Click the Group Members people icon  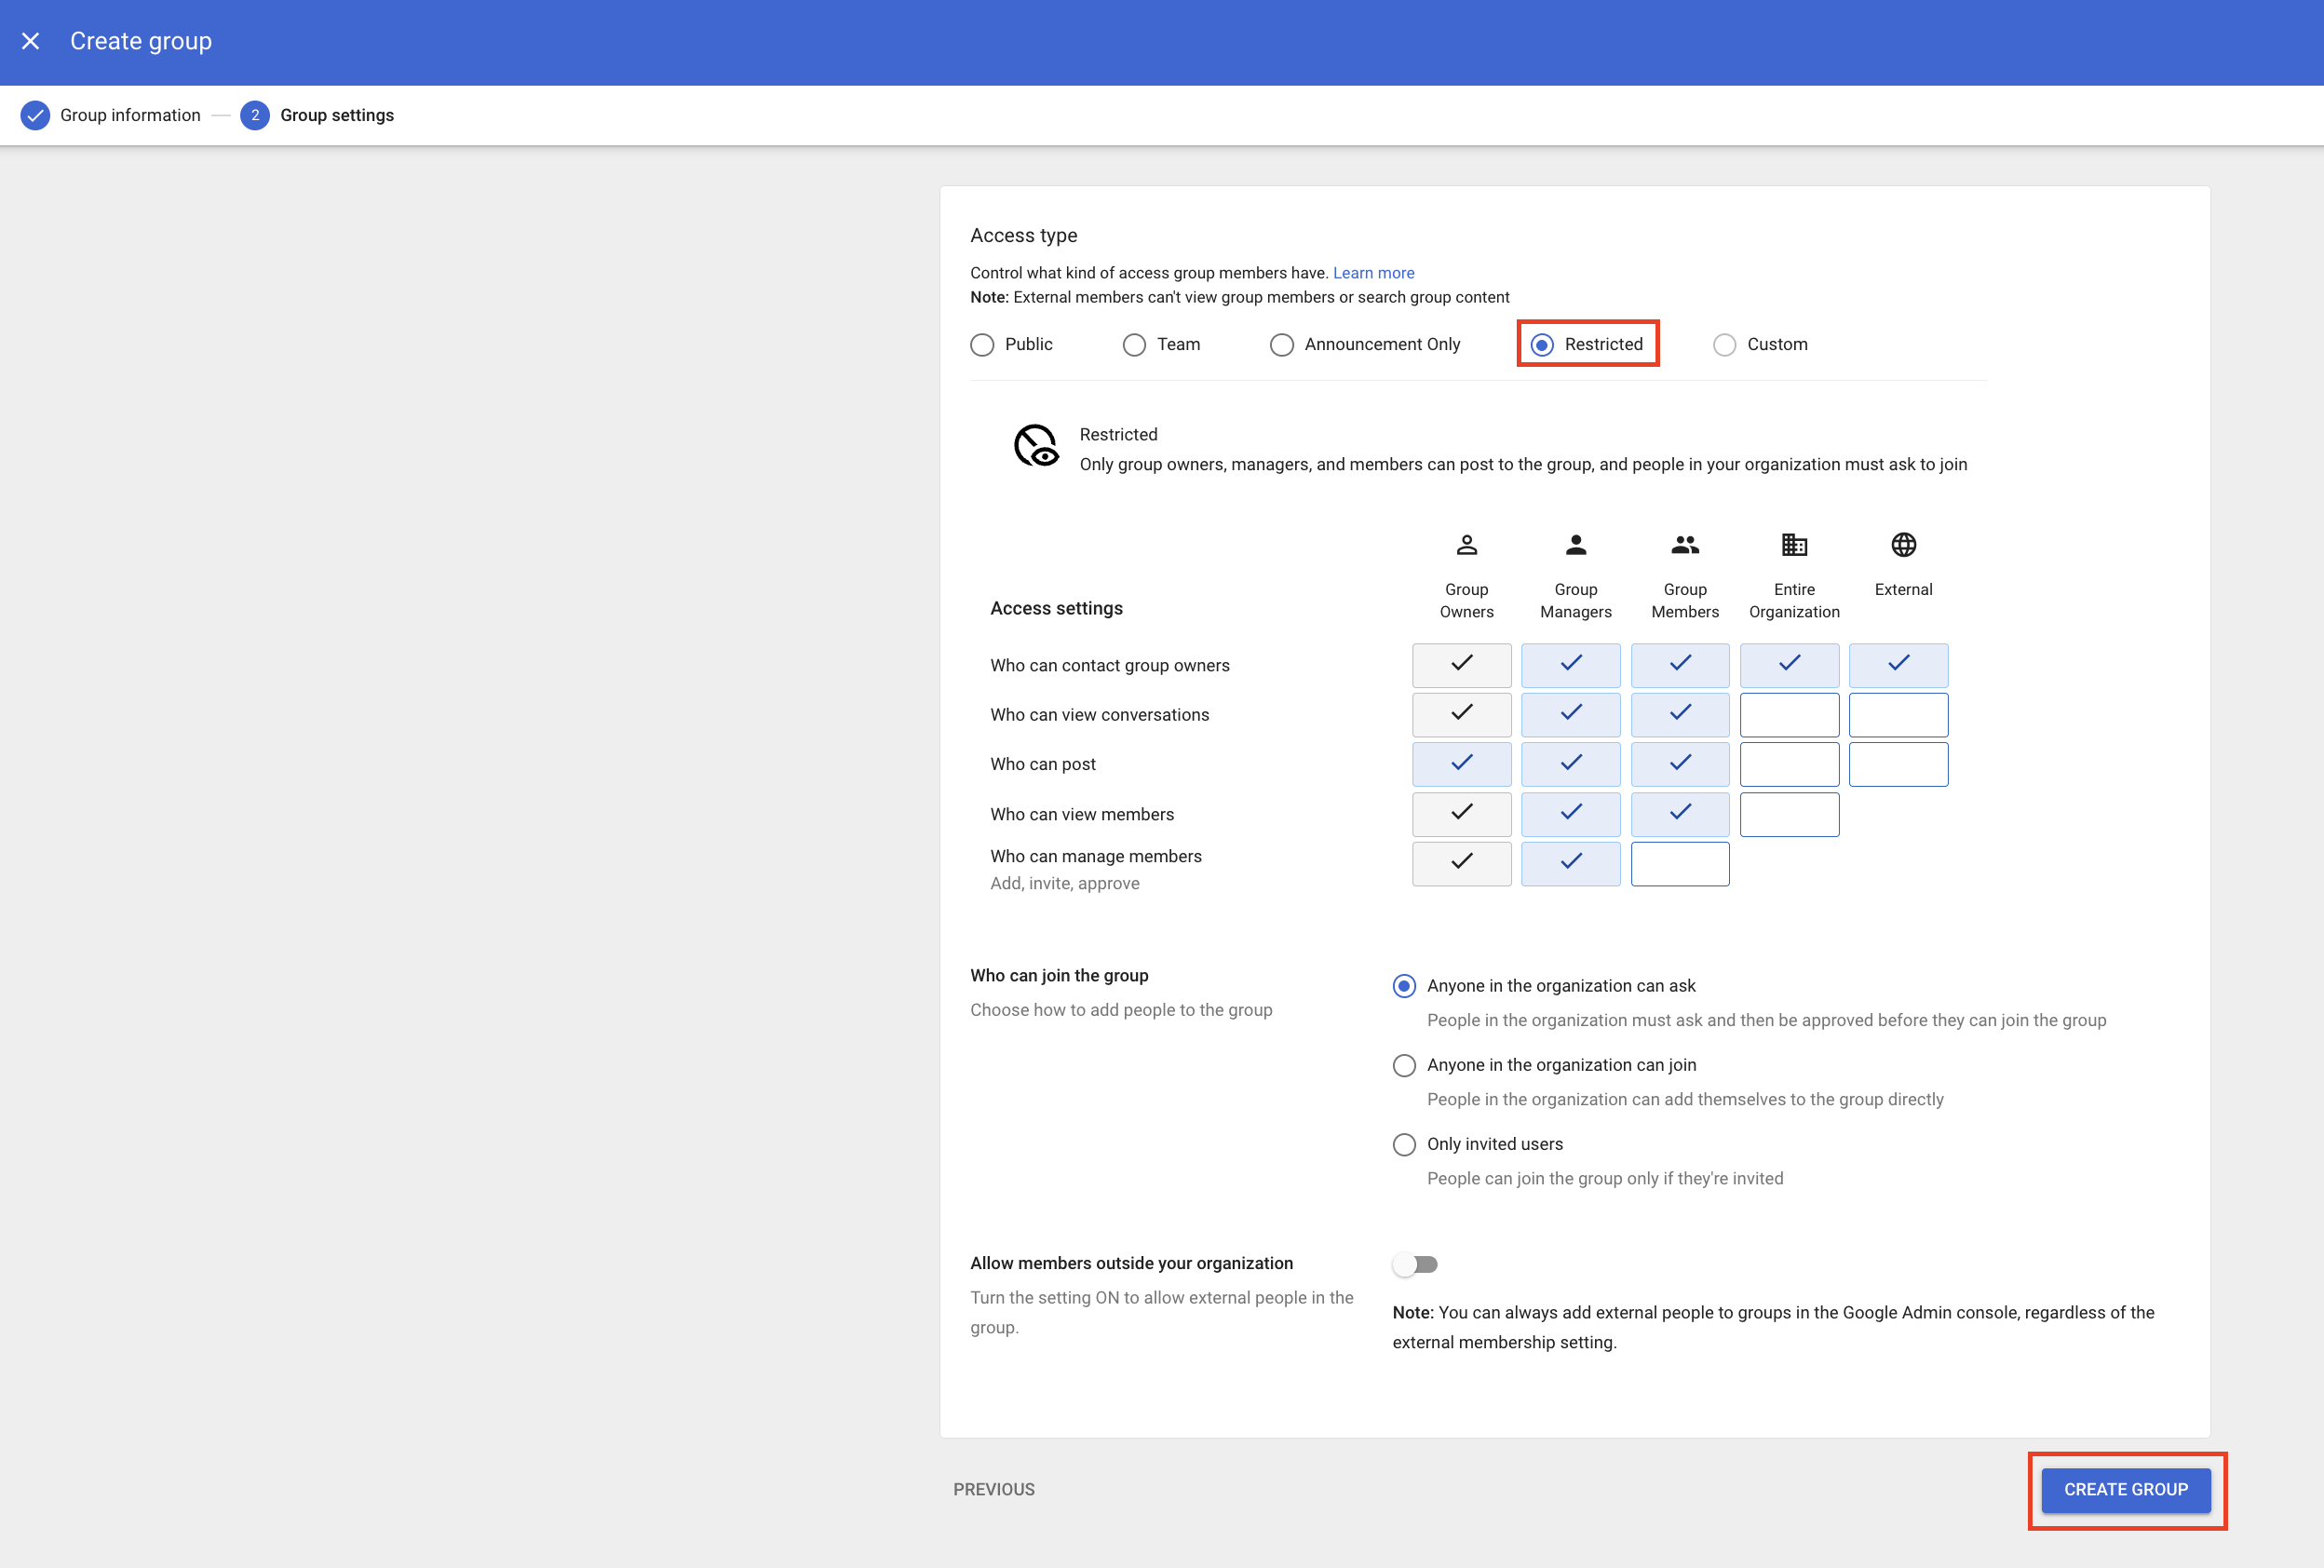1684,545
